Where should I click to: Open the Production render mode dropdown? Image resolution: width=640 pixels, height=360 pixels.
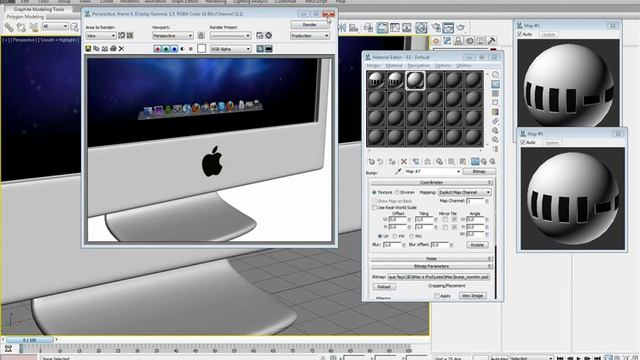310,36
